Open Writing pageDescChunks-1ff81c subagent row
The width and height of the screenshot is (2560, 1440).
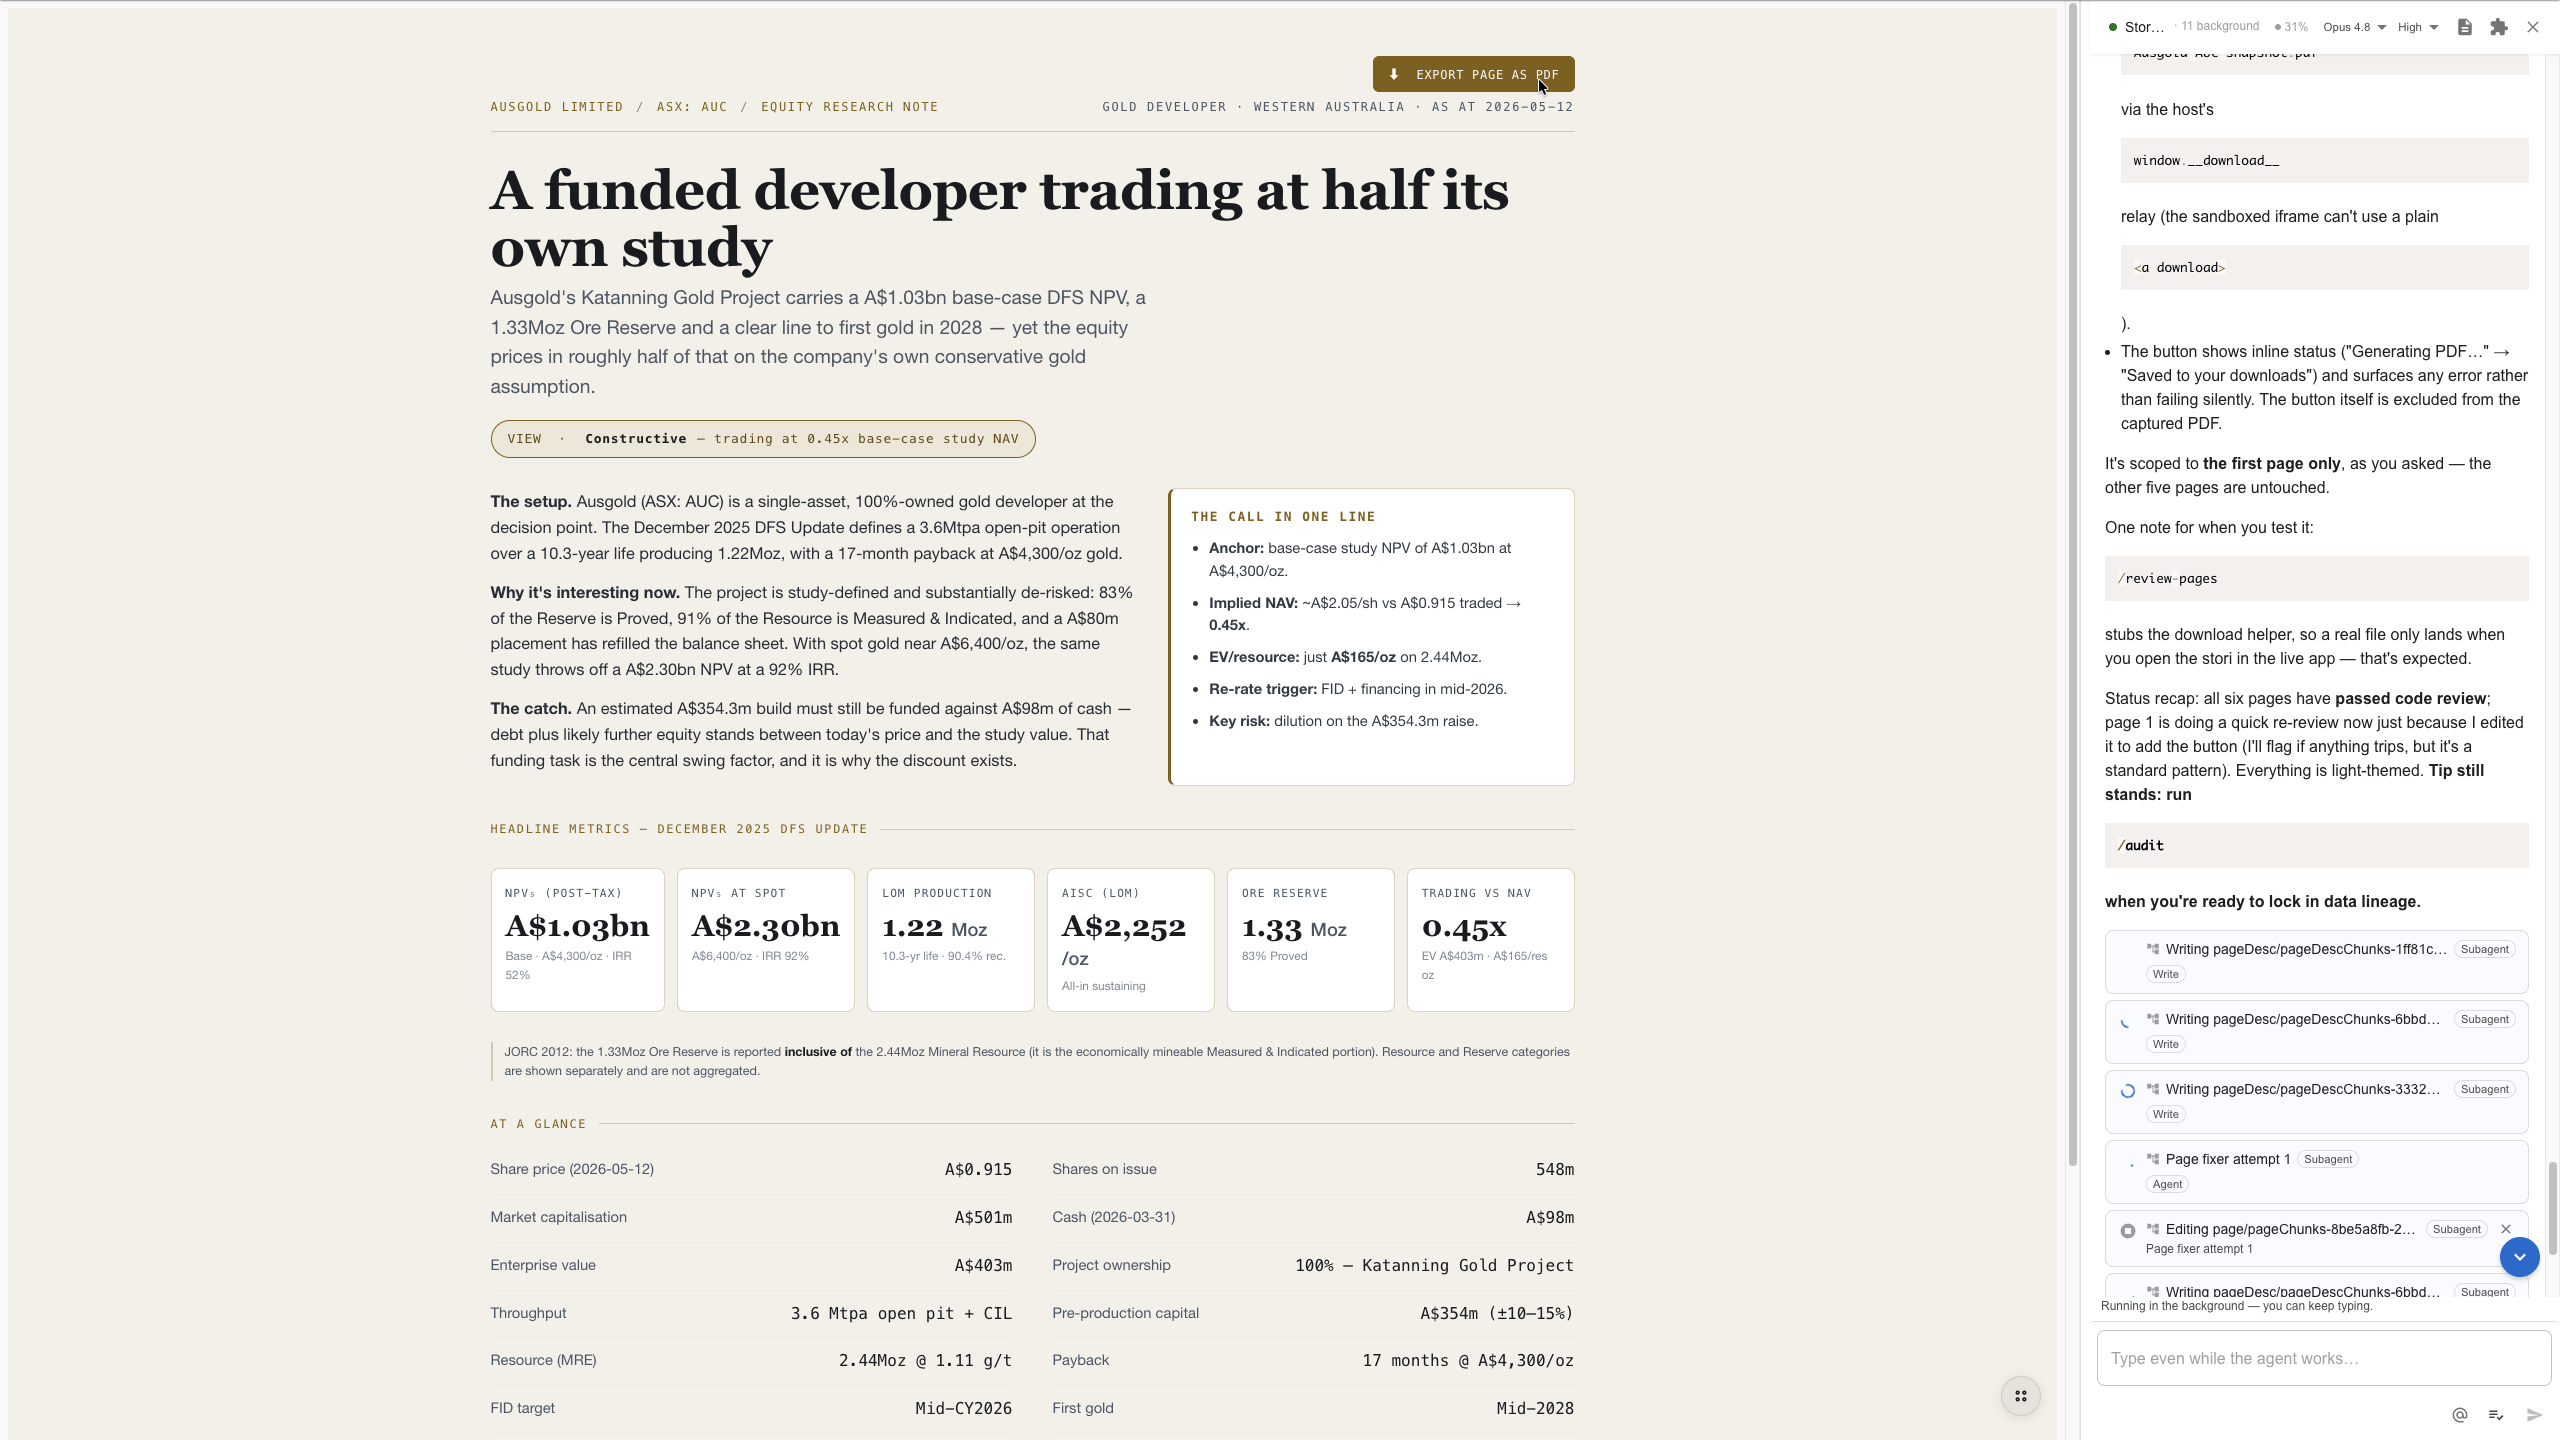tap(2316, 961)
